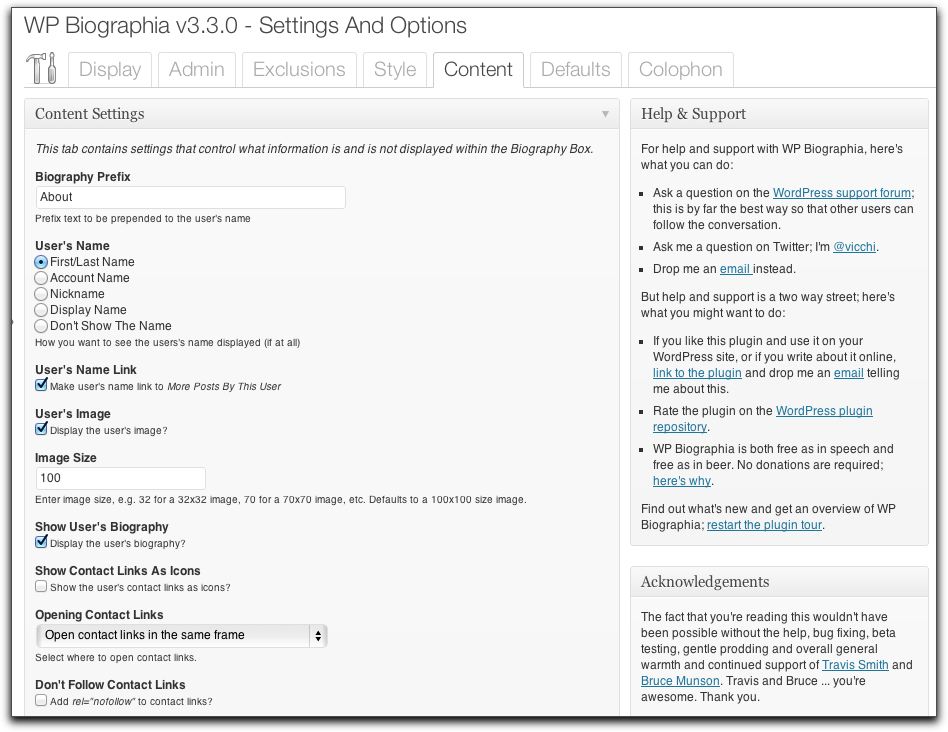Screen dimensions: 948x732
Task: Switch to the Display tab
Action: pos(110,69)
